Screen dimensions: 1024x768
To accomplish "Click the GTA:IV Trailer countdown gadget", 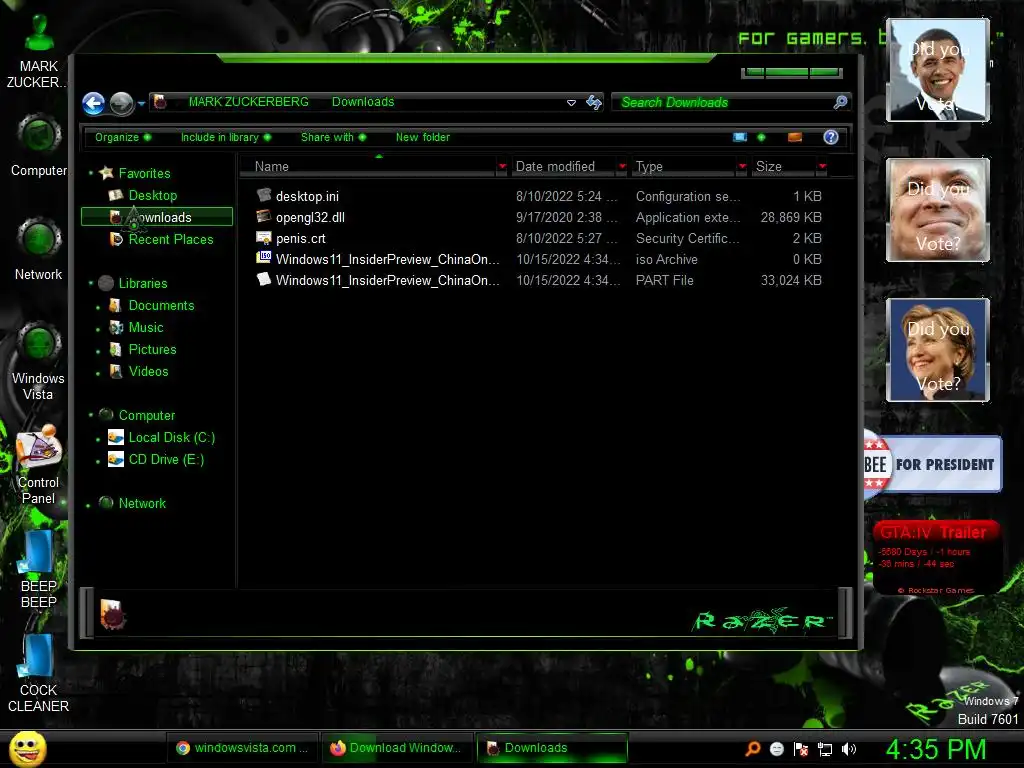I will (934, 557).
